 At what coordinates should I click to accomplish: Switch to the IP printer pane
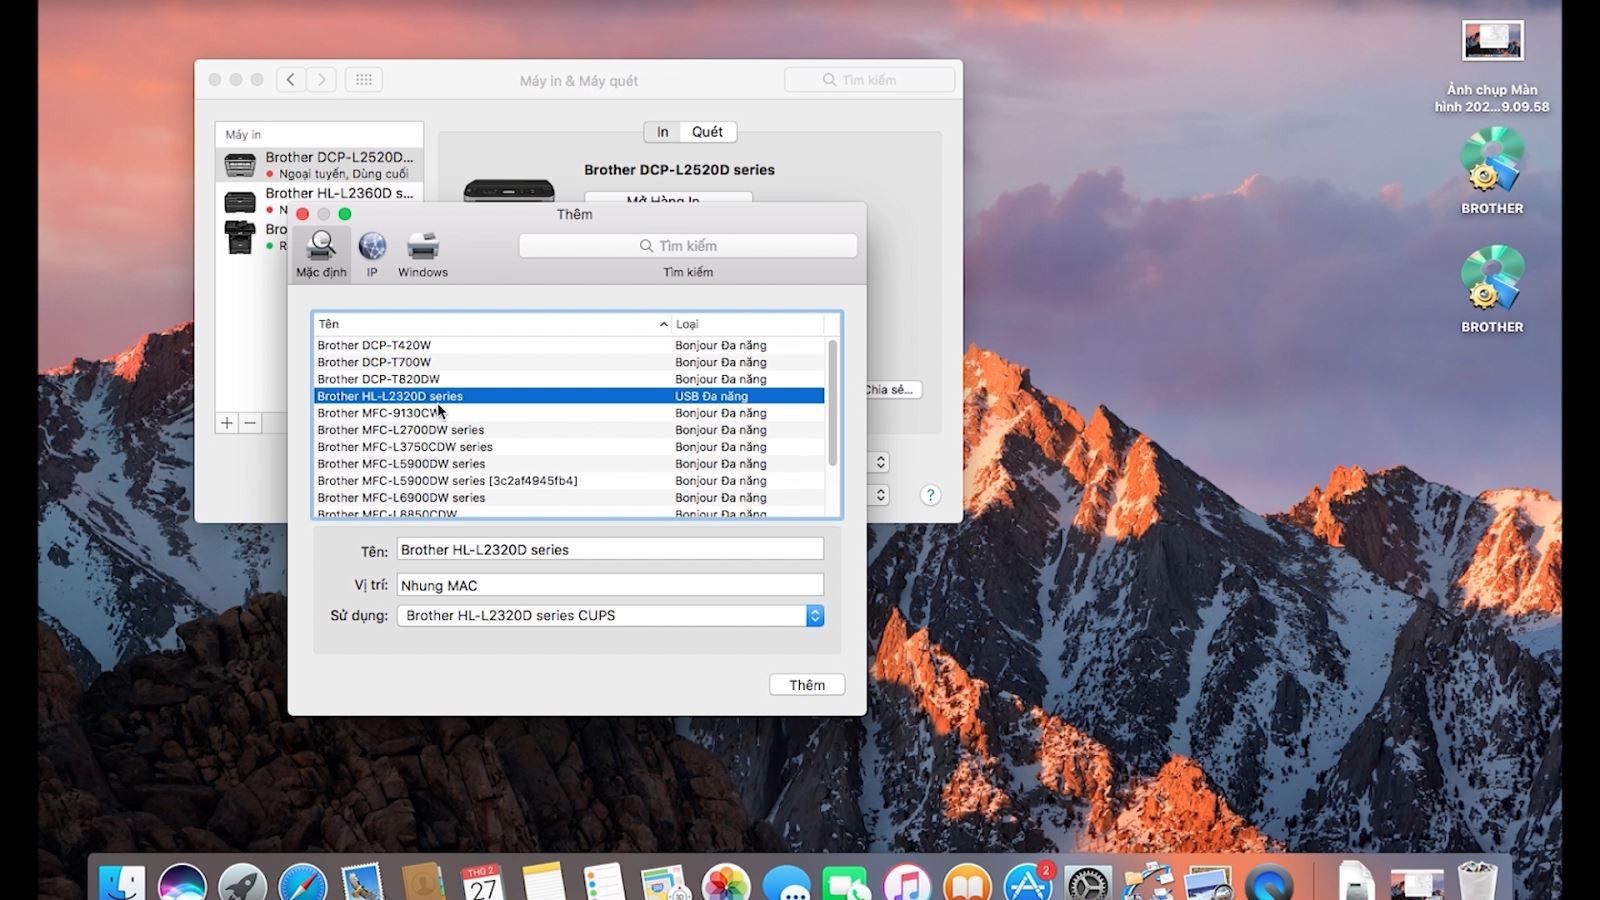pyautogui.click(x=372, y=253)
